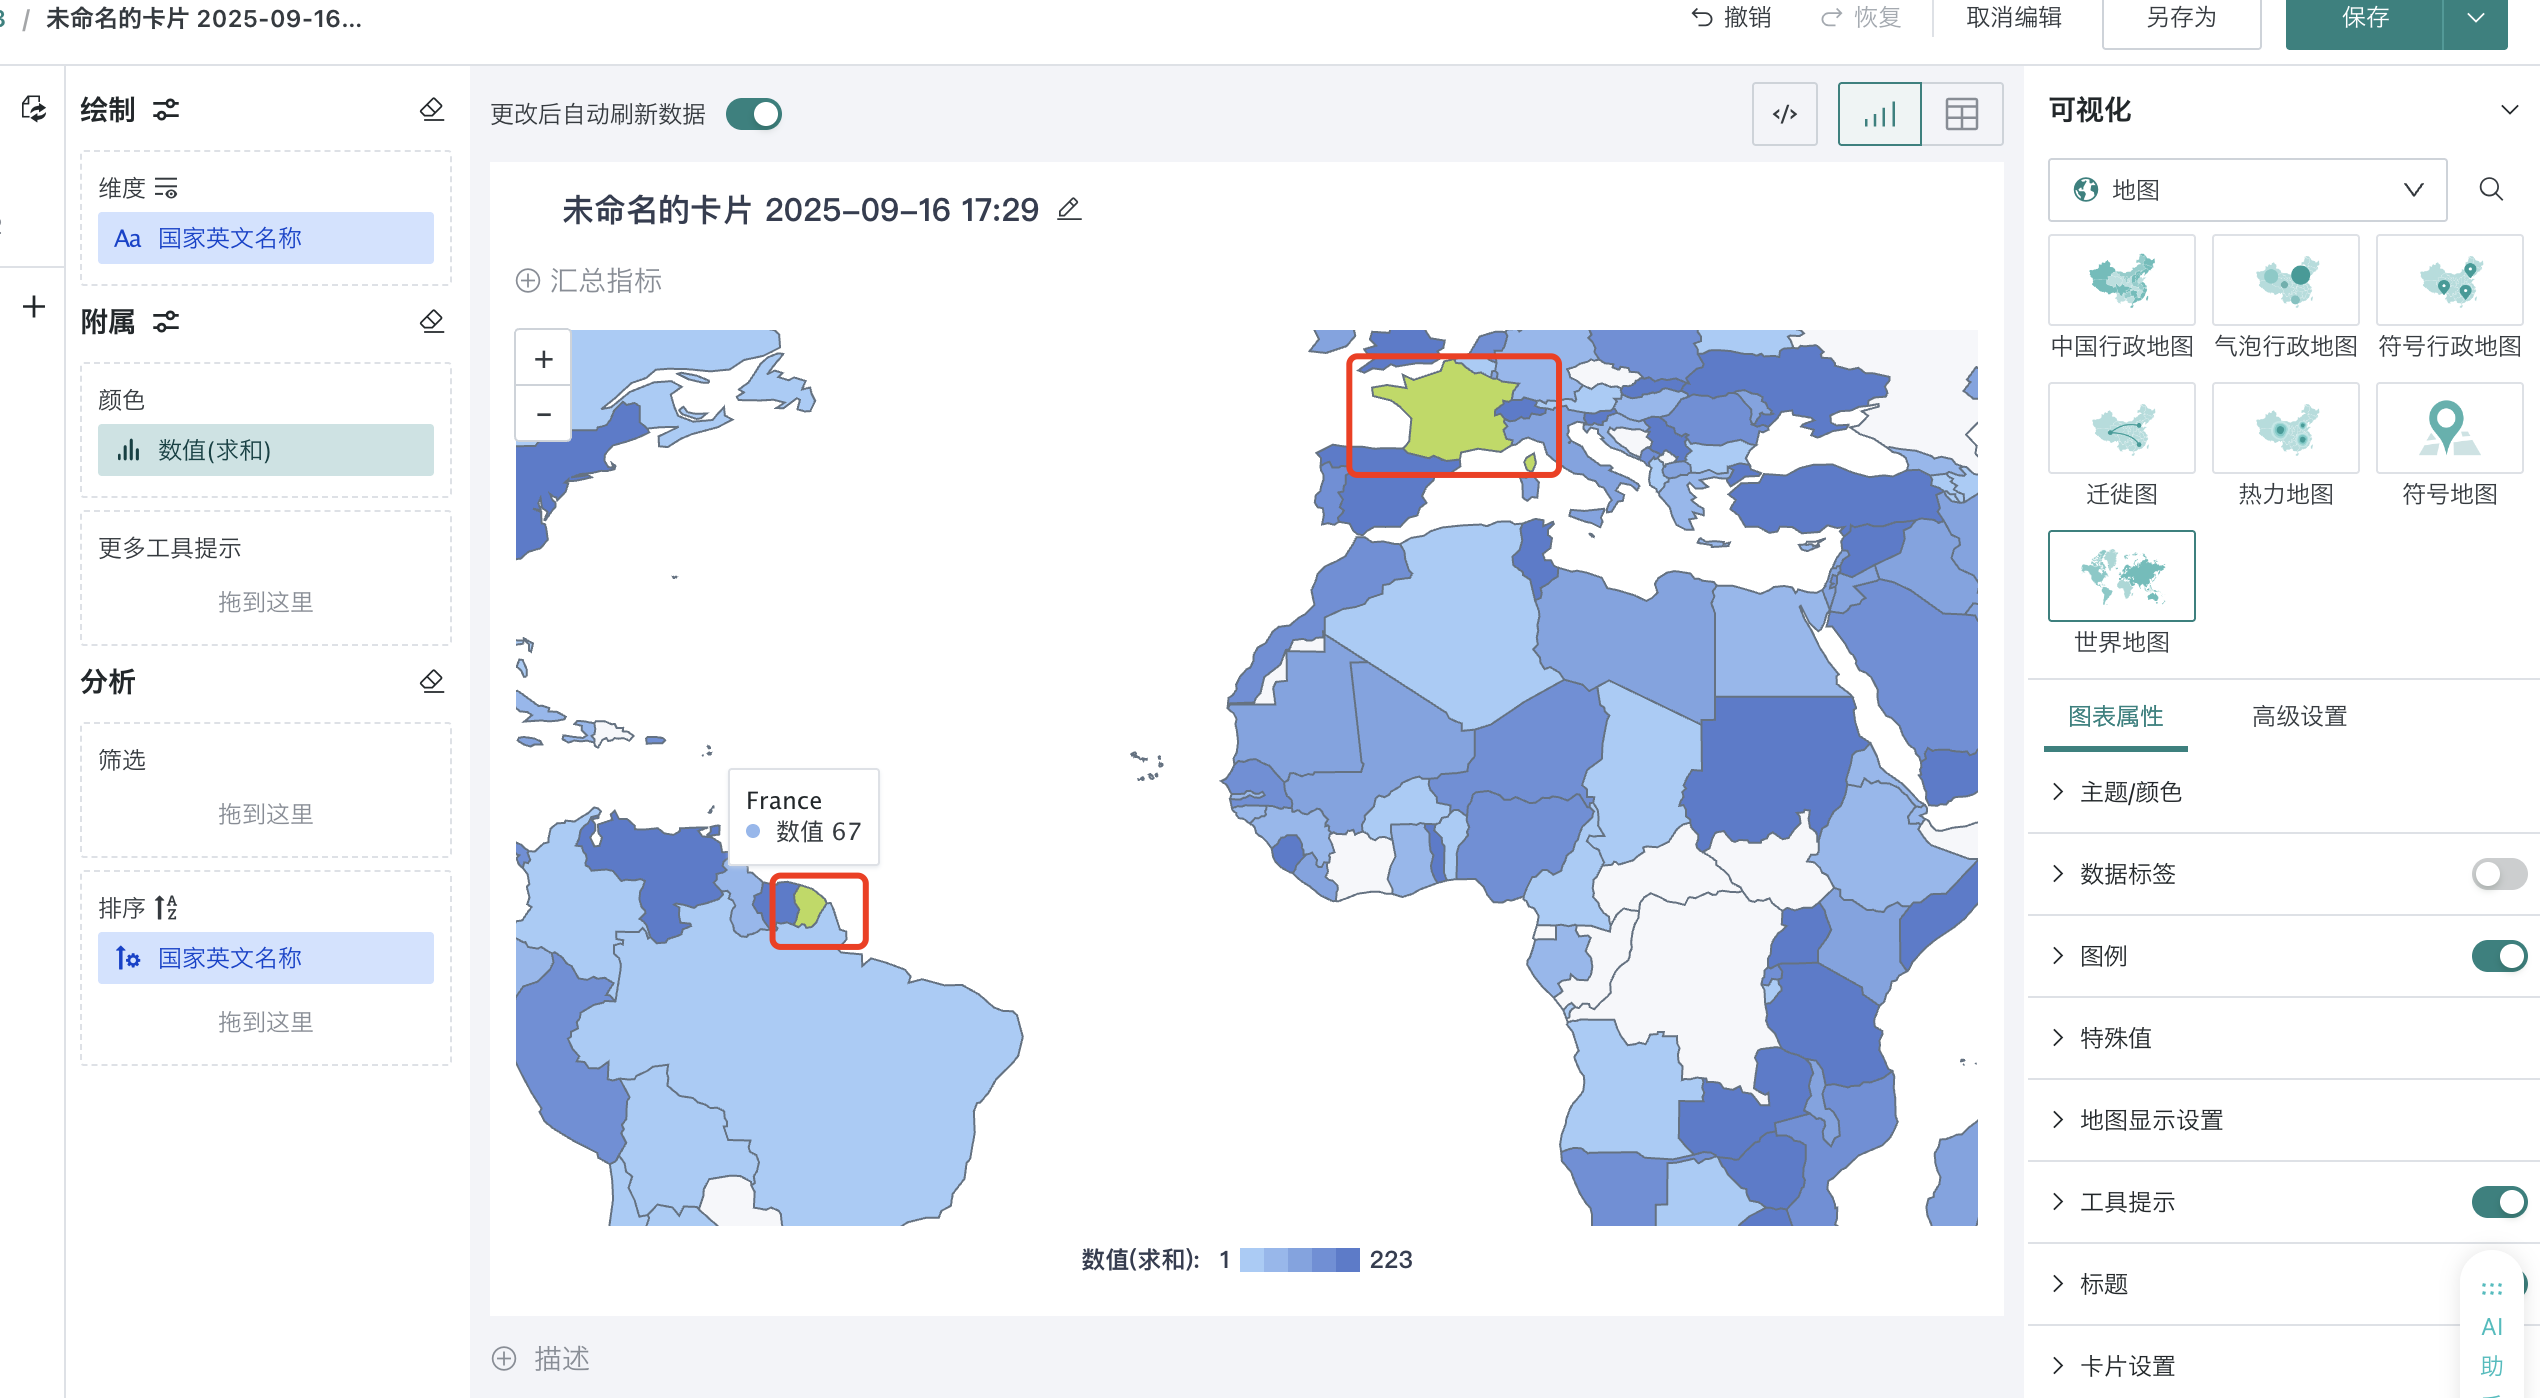Toggle the 图例 switch
Image resolution: width=2540 pixels, height=1398 pixels.
[x=2499, y=956]
